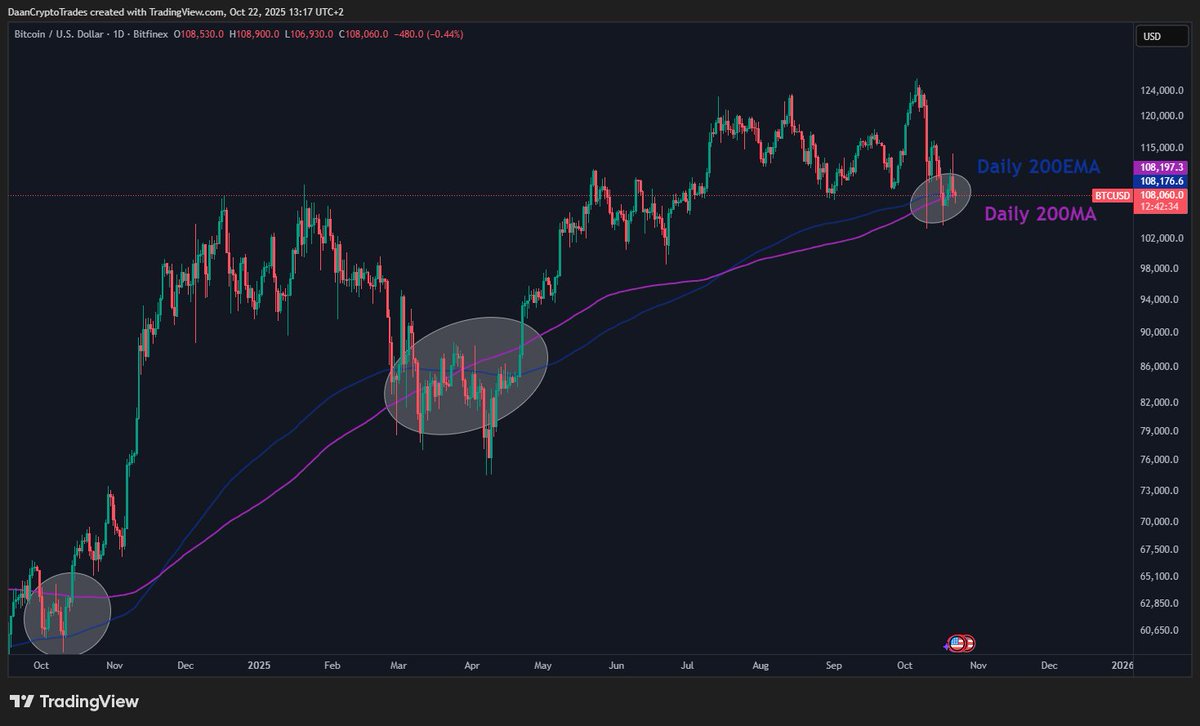The image size is (1200, 726).
Task: Click the 86,000.0 price axis label
Action: [1161, 366]
